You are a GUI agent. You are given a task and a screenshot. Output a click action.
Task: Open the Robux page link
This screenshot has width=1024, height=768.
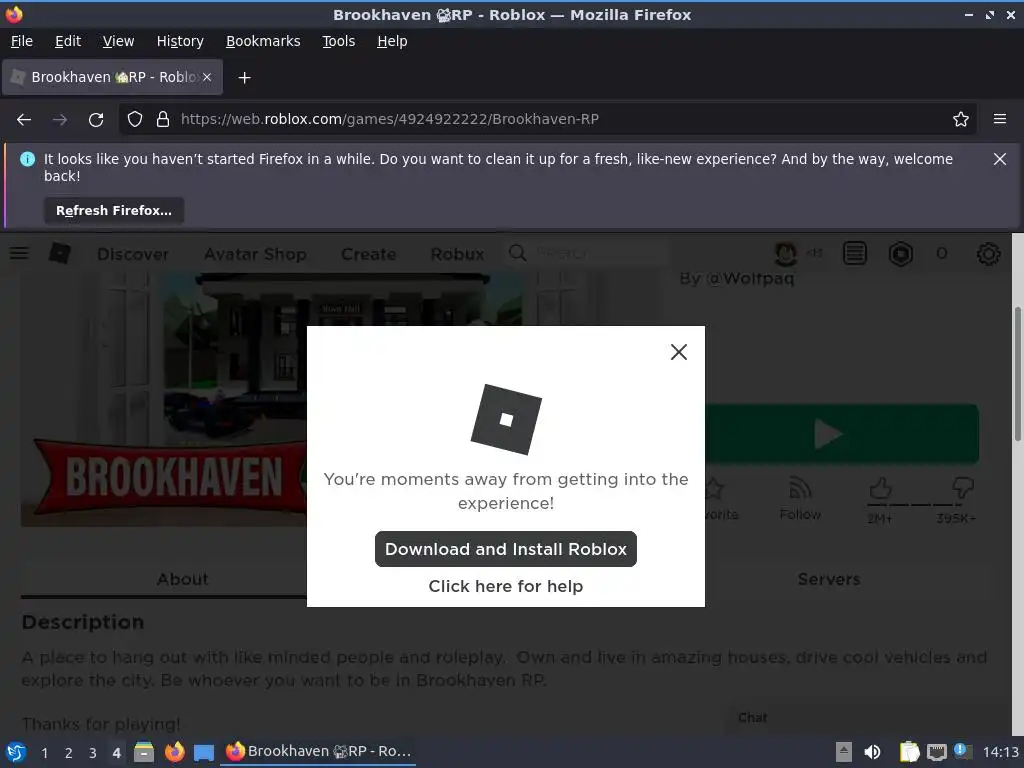click(x=457, y=254)
